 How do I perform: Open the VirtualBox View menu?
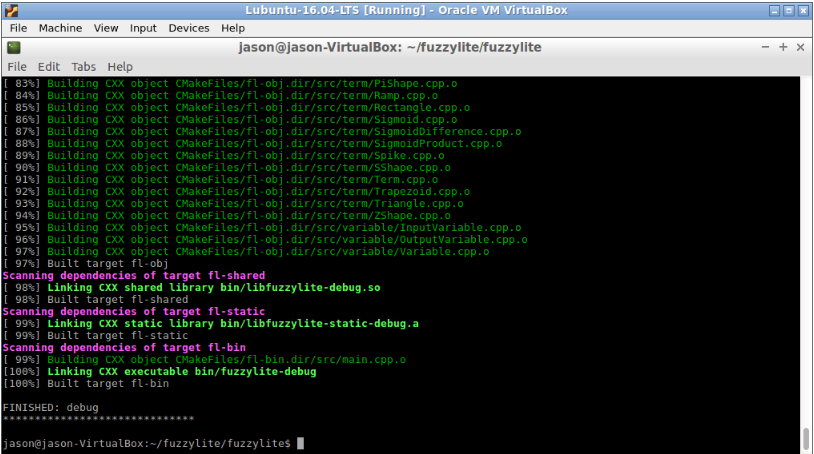(x=106, y=28)
